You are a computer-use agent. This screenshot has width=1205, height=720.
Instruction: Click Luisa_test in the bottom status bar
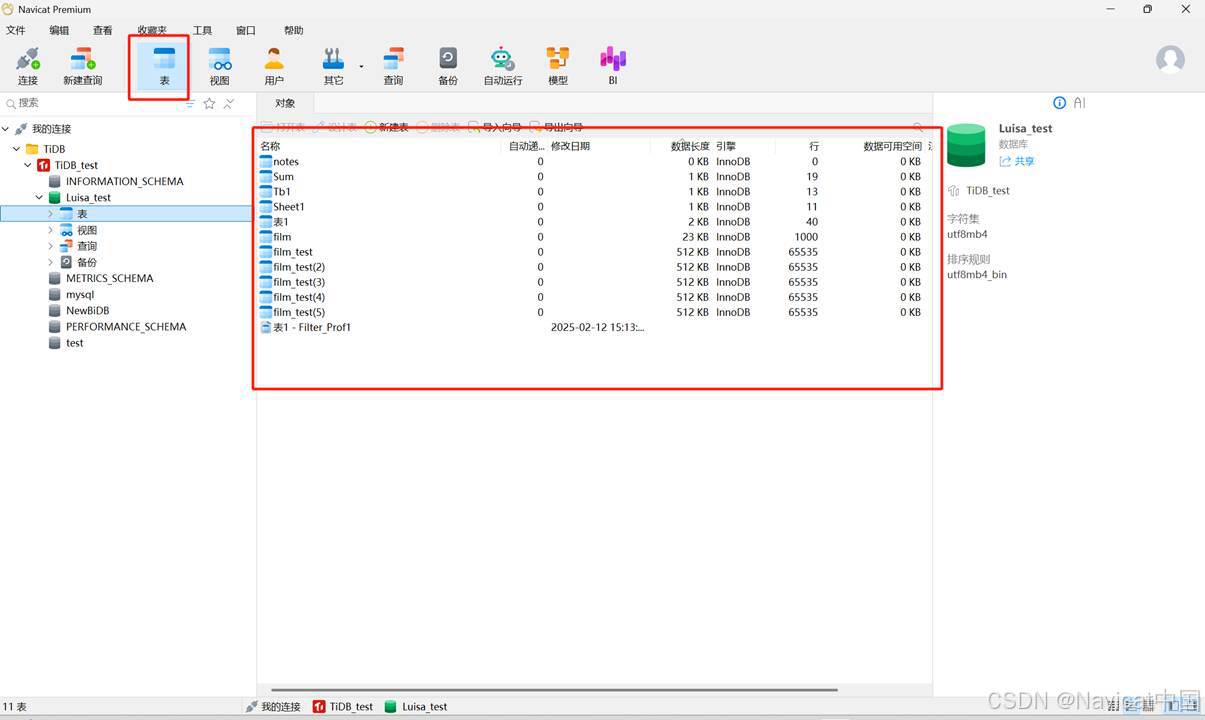(416, 706)
